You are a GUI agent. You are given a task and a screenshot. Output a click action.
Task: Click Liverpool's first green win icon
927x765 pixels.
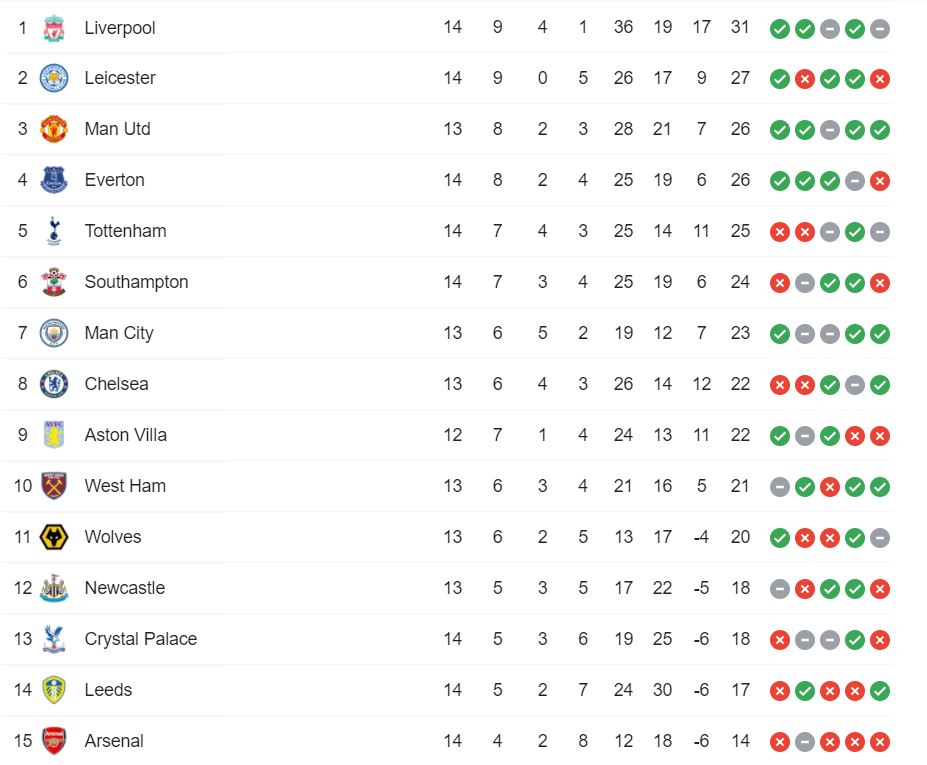click(780, 28)
